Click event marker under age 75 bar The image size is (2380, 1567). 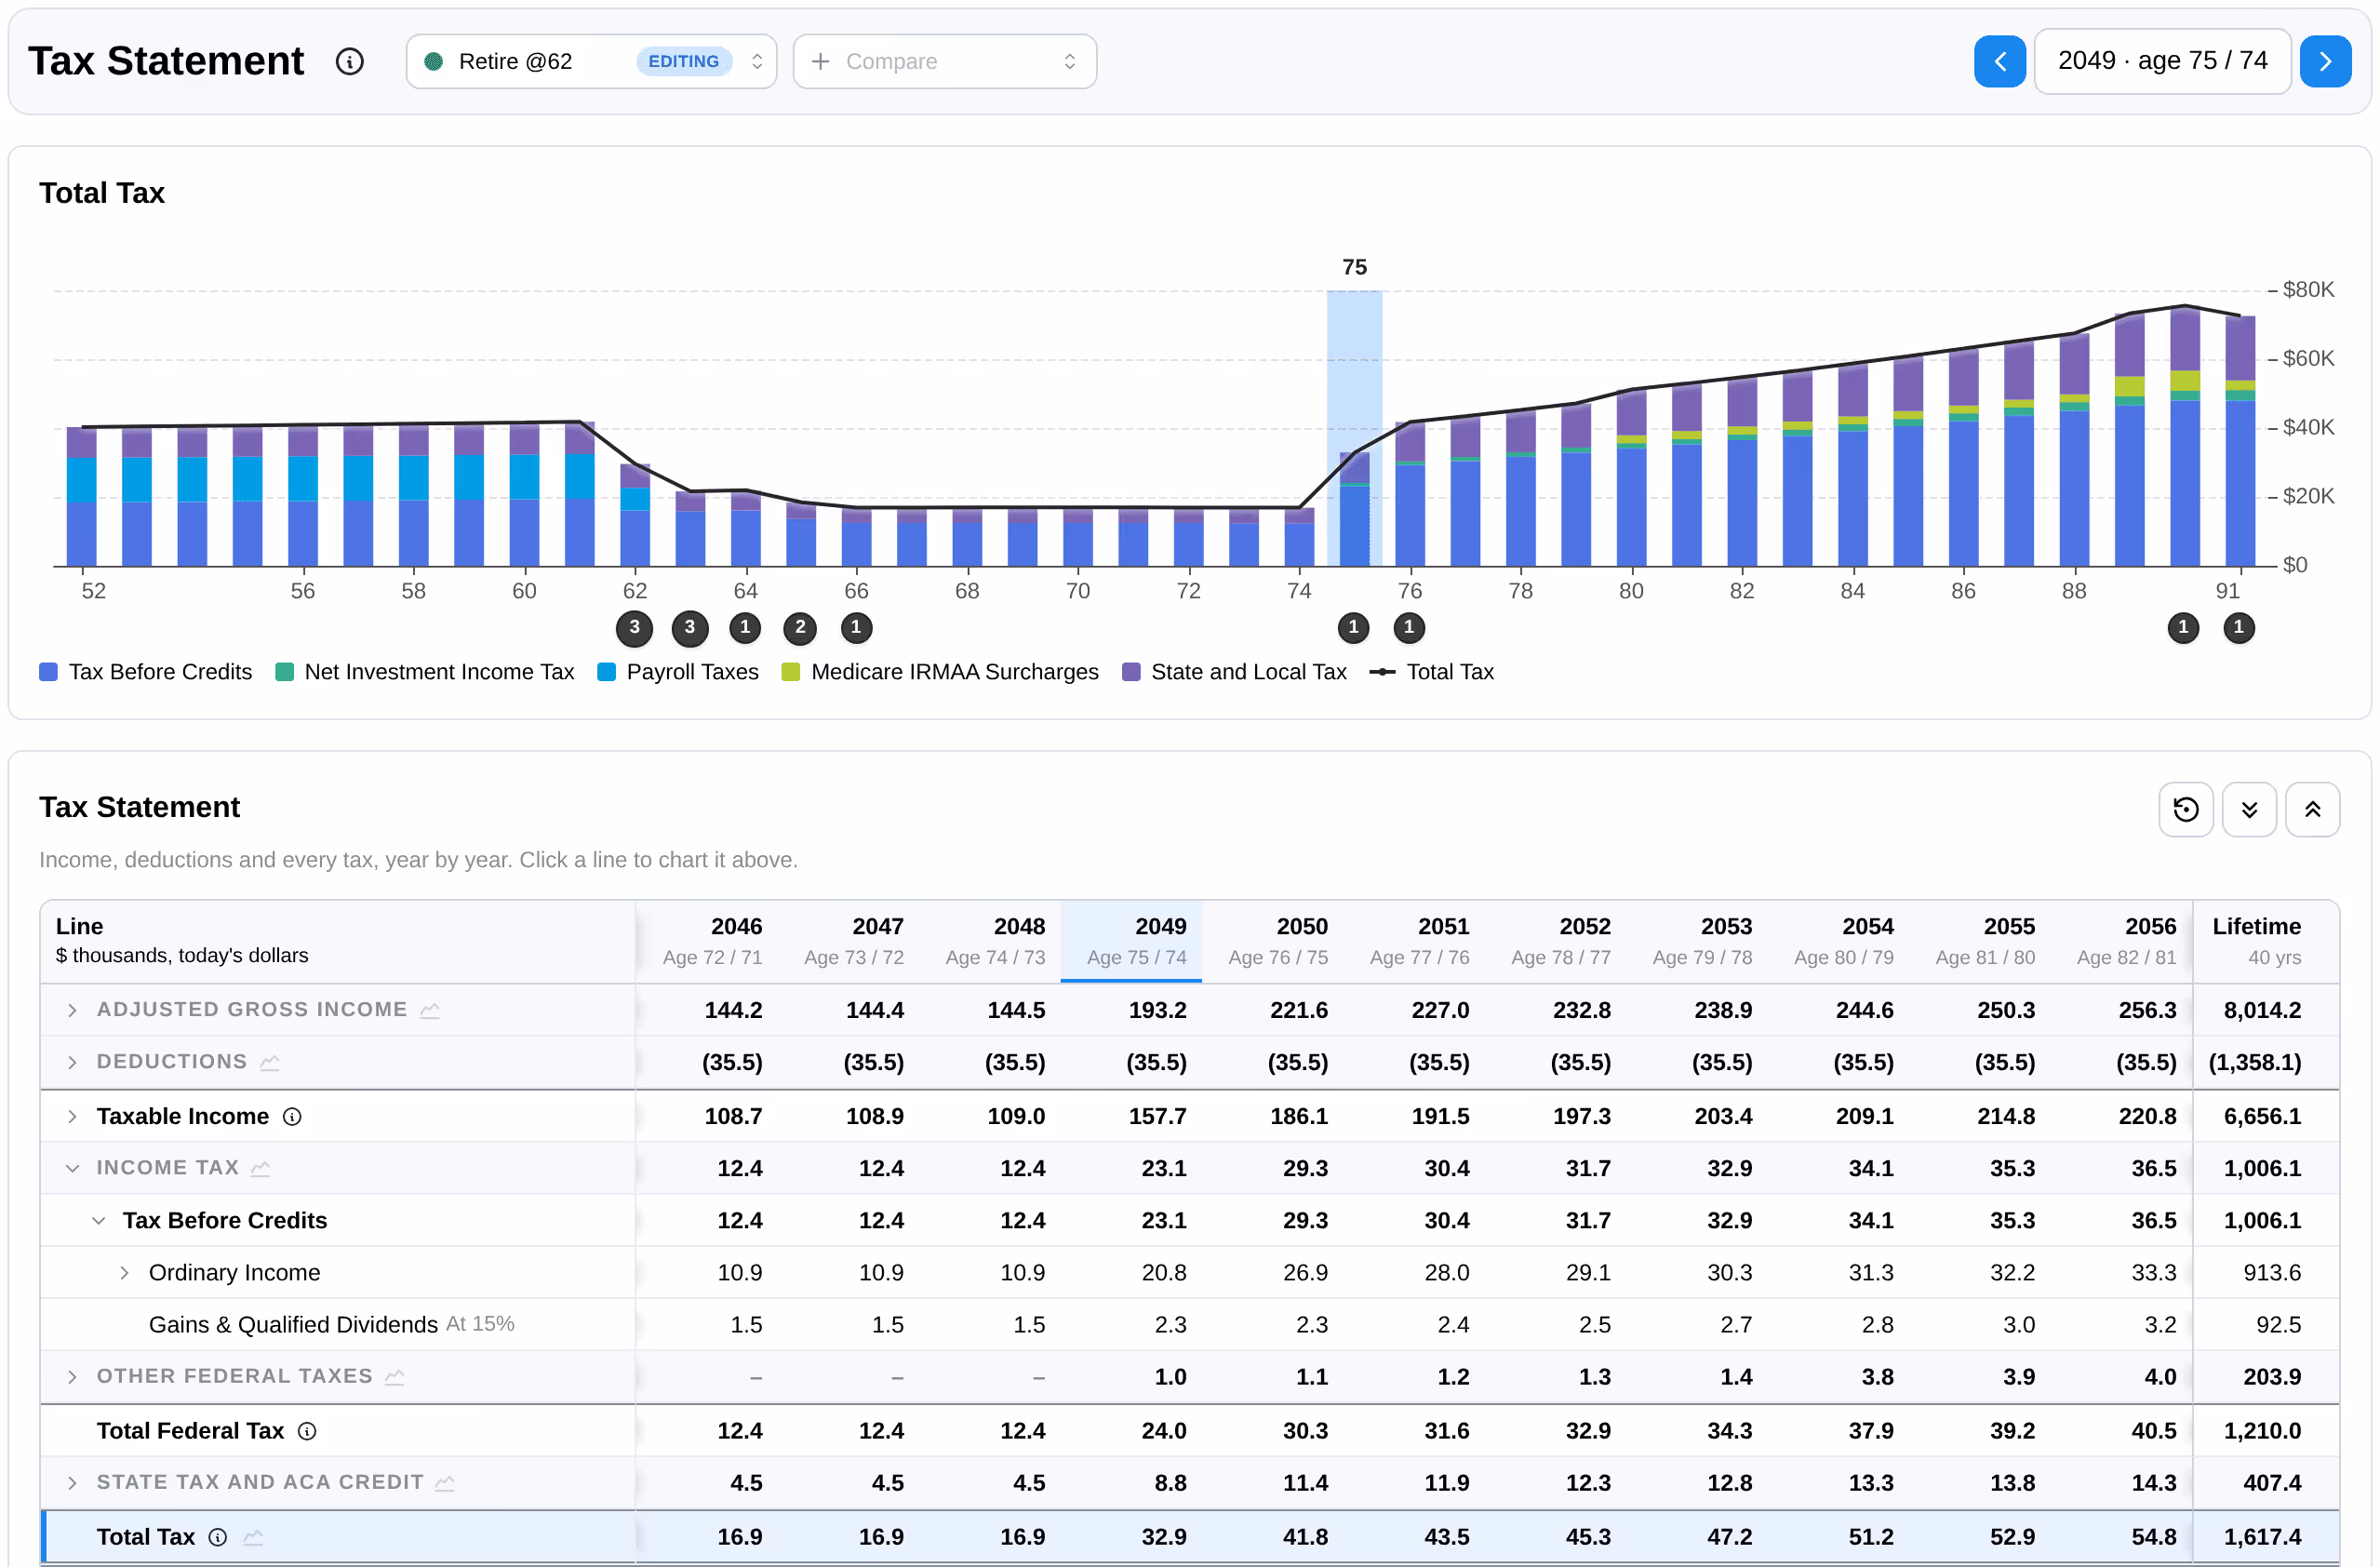[x=1353, y=628]
